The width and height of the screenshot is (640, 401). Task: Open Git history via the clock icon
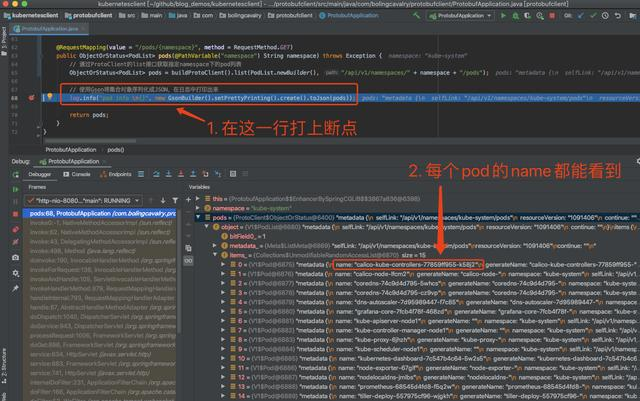[605, 16]
